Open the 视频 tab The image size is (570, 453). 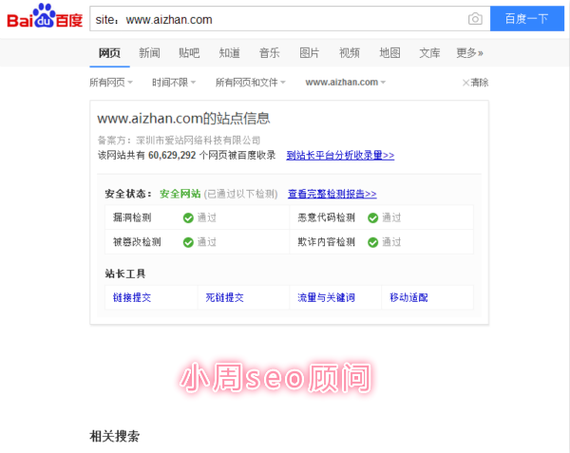[x=349, y=53]
